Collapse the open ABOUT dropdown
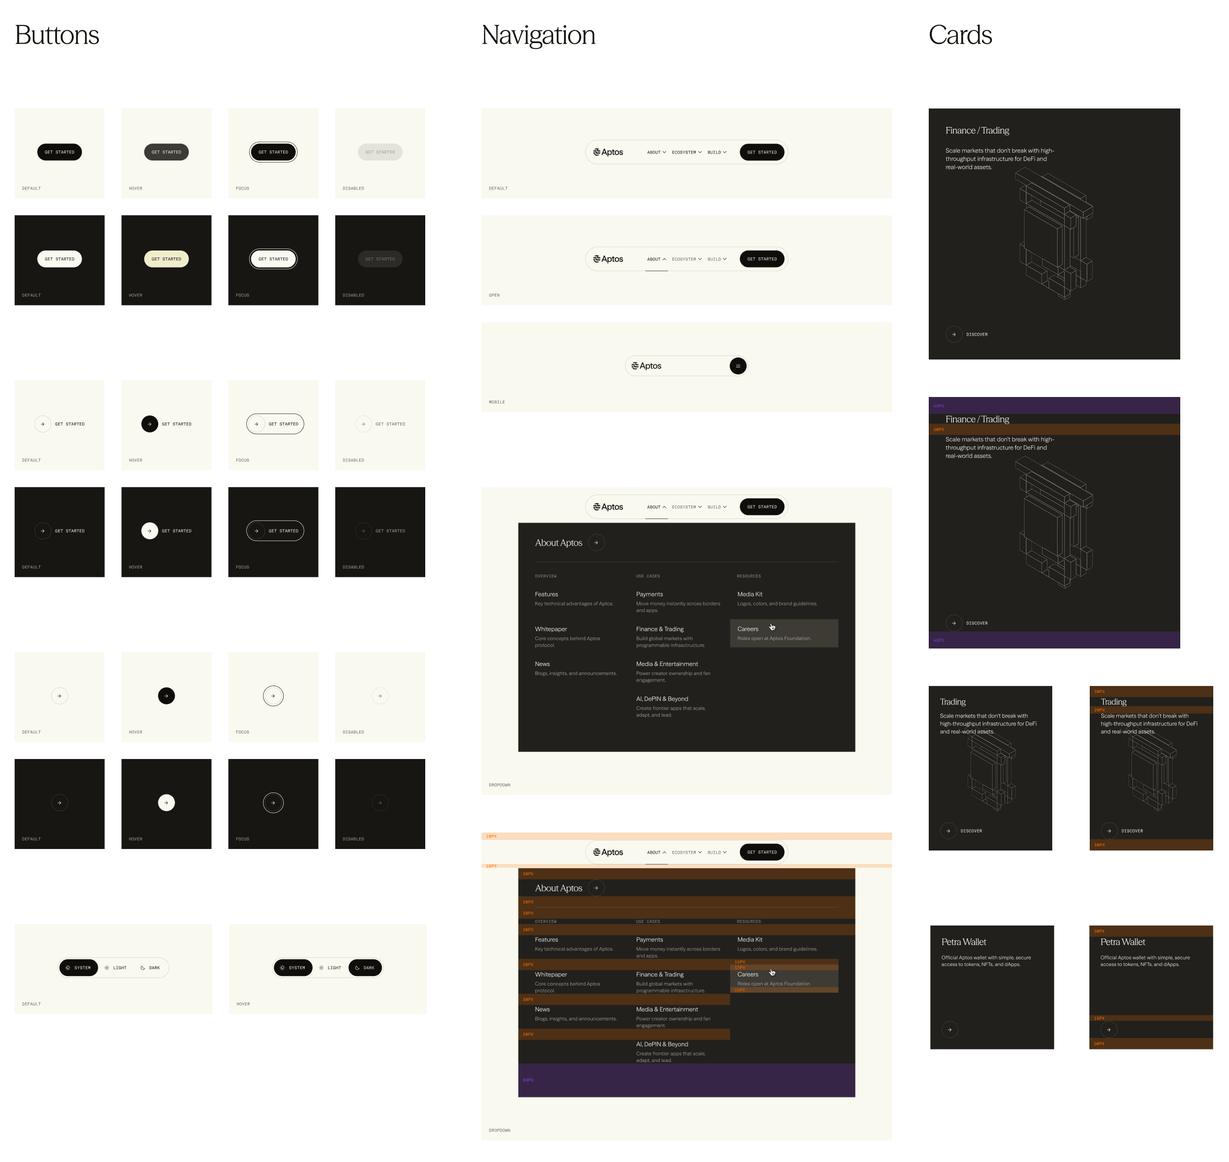Viewport: 1229px width, 1162px height. pyautogui.click(x=655, y=258)
